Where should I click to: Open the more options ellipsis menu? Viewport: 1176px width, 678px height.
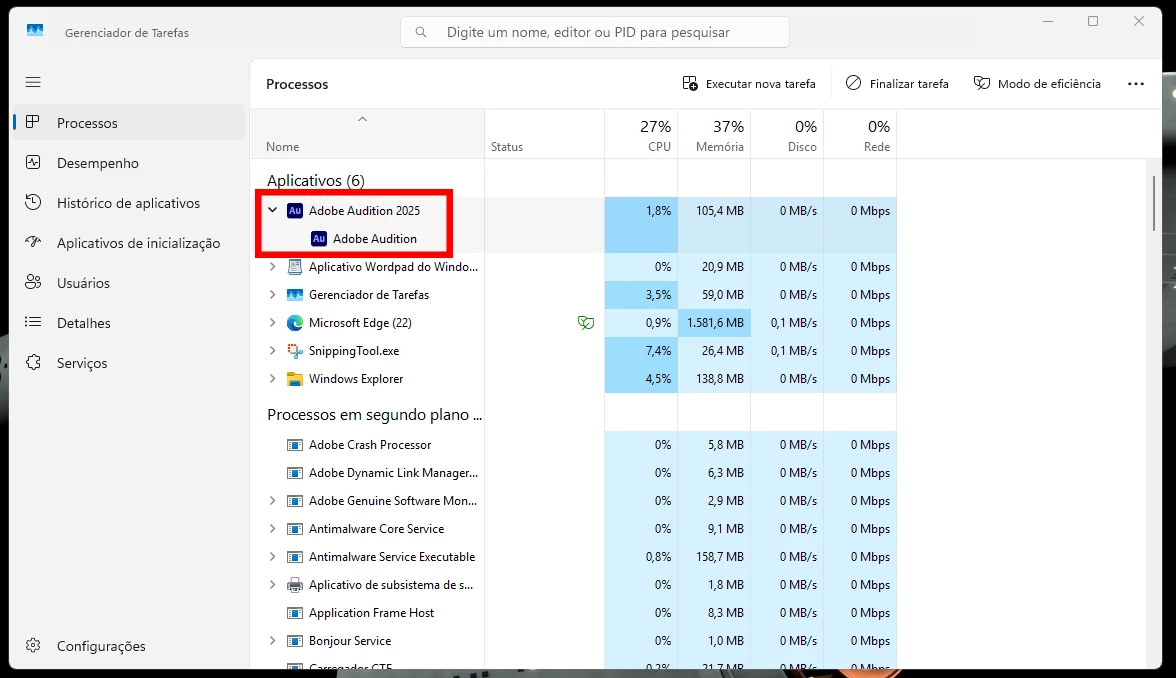(x=1136, y=83)
